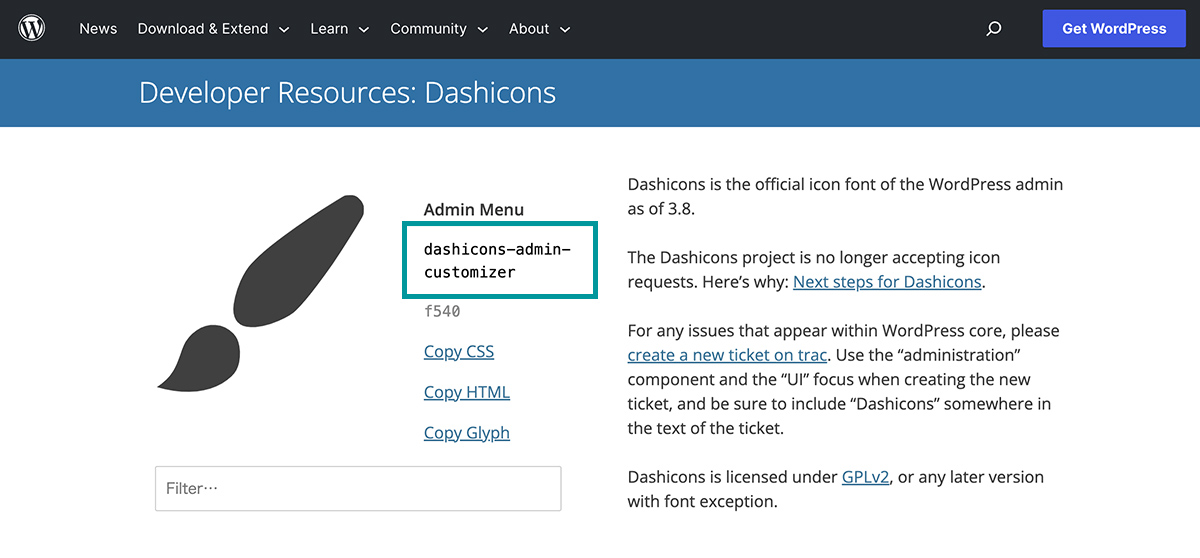This screenshot has height=558, width=1200.
Task: Open the News menu item
Action: point(98,29)
